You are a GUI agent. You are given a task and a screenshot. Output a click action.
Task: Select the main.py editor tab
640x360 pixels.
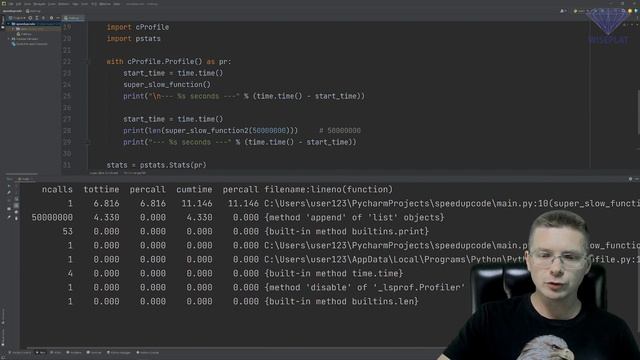[72, 18]
